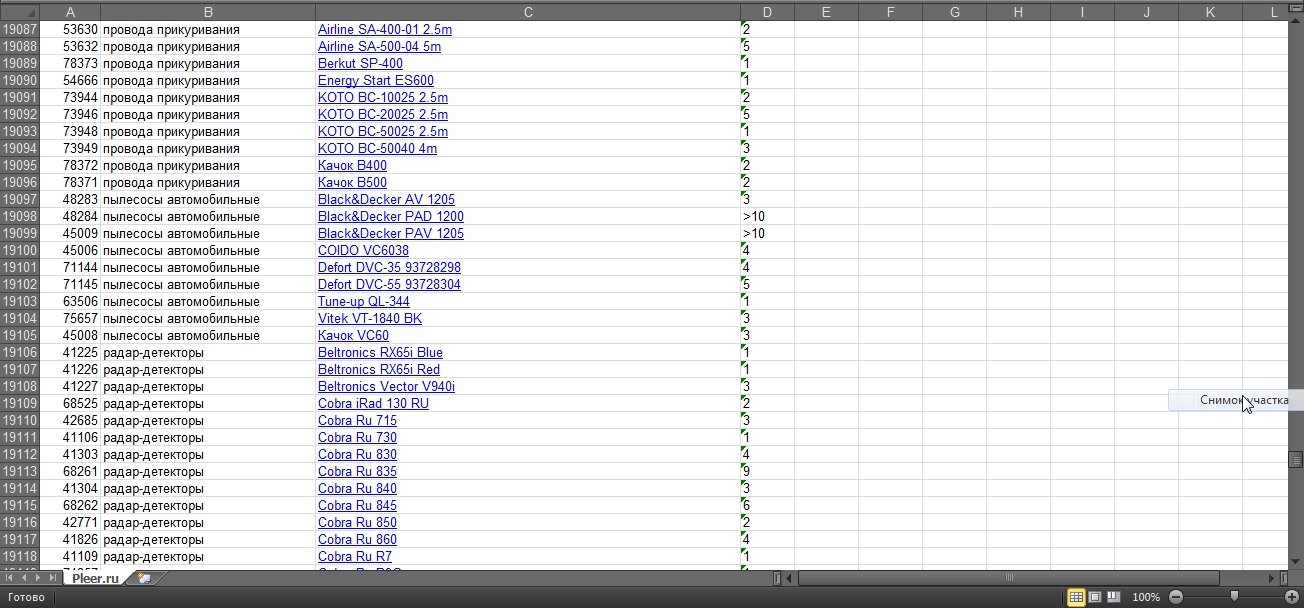Click the vertical scrollbar thumb
Viewport: 1304px width, 608px height.
coord(1296,459)
